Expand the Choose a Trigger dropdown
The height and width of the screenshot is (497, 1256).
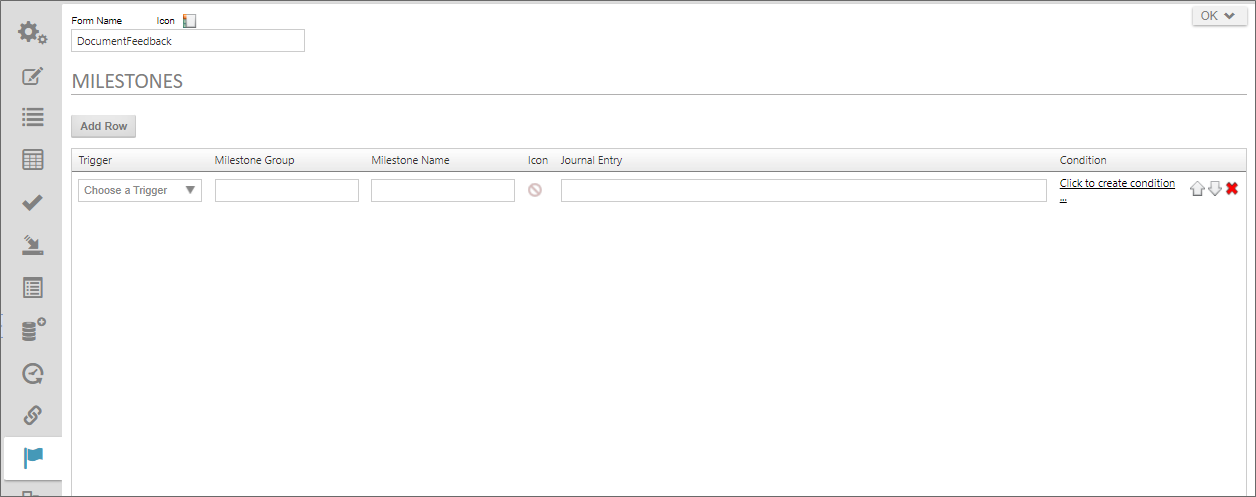coord(140,190)
